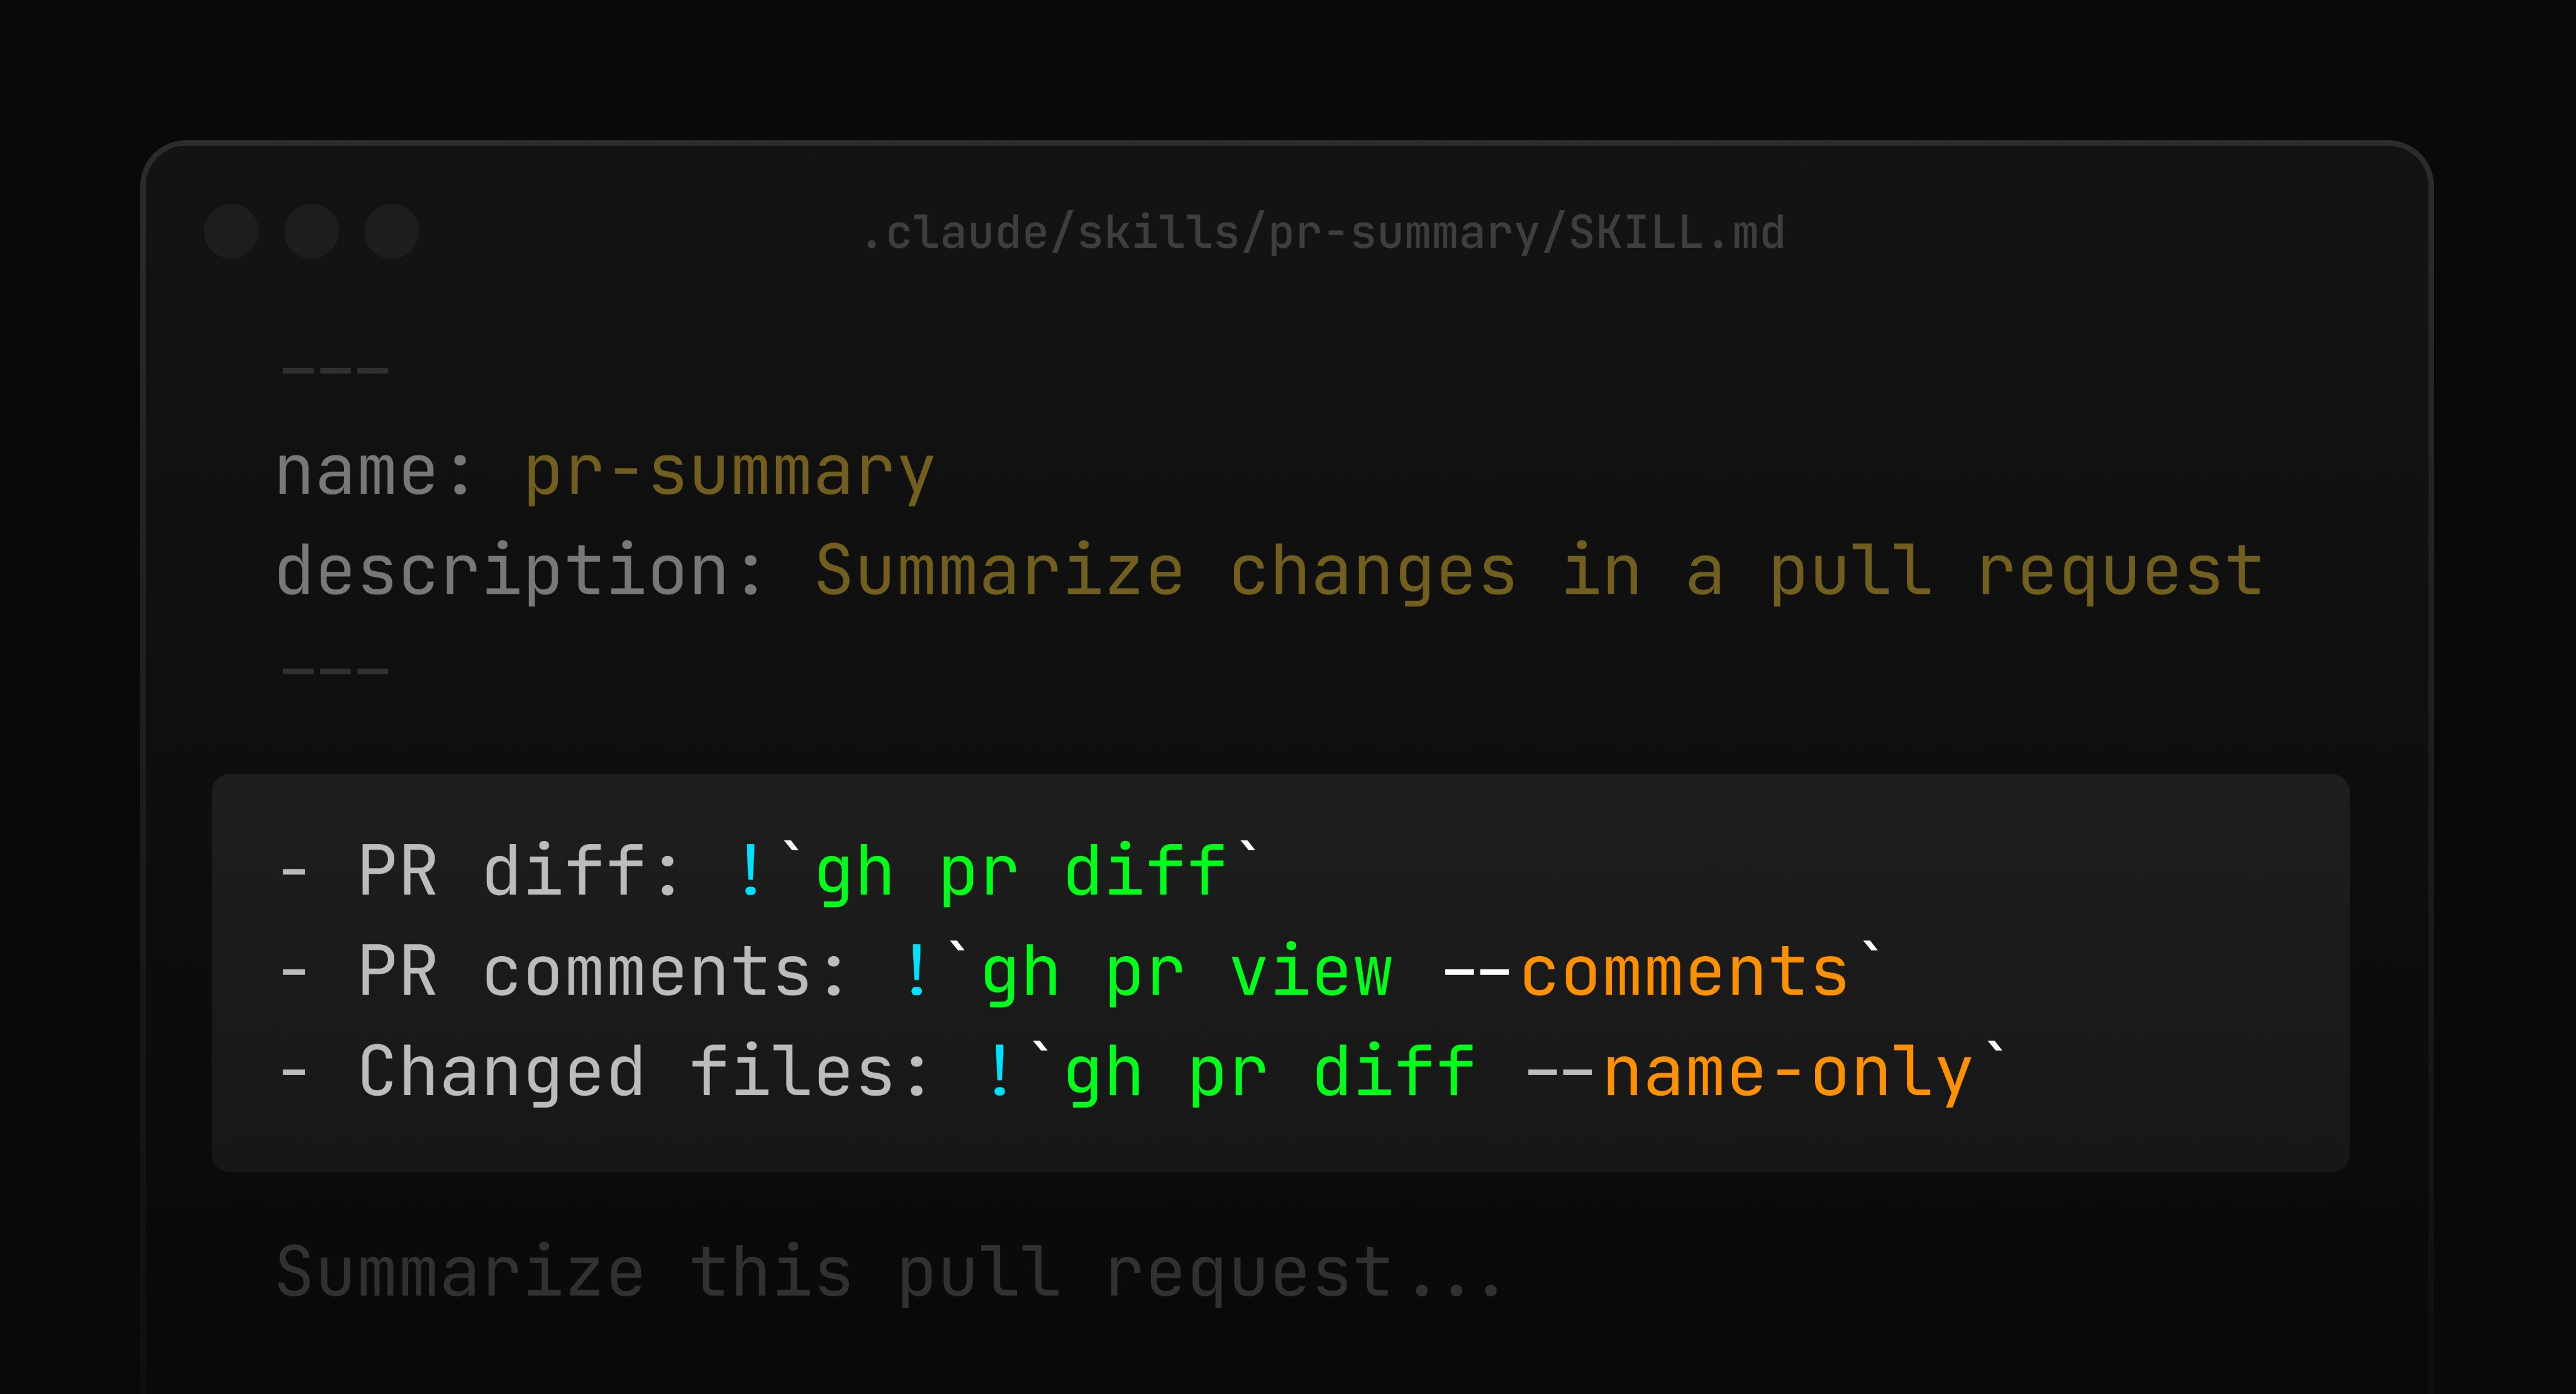Click the third window control dot
This screenshot has width=2576, height=1394.
pos(391,232)
